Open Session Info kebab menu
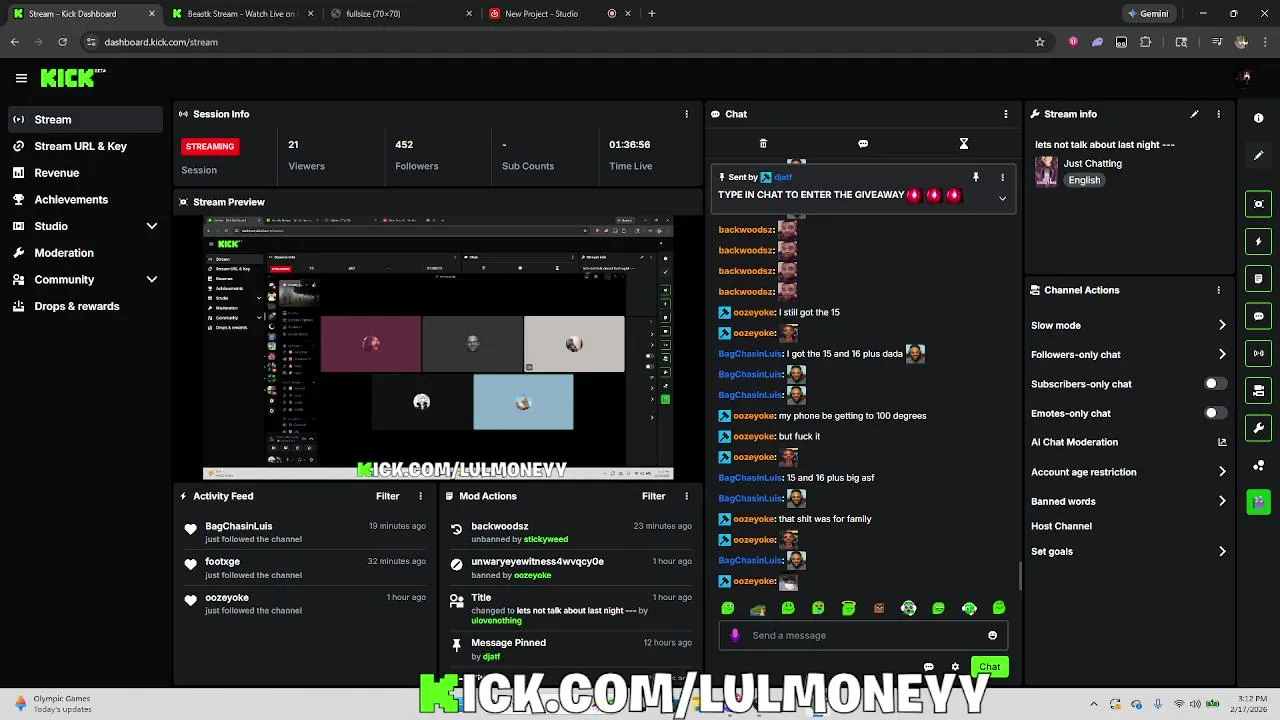The width and height of the screenshot is (1280, 720). (686, 114)
